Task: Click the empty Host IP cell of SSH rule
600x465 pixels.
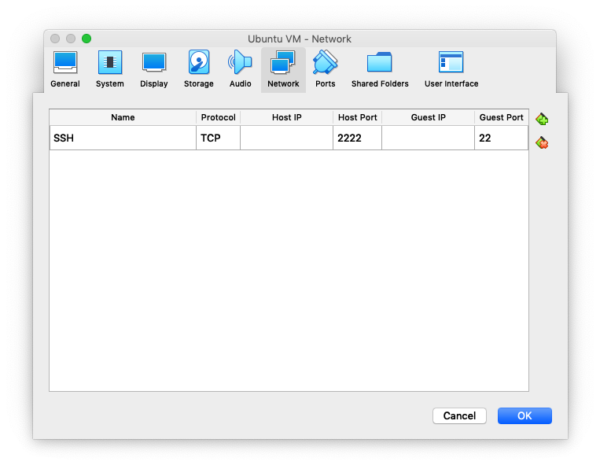Action: click(x=287, y=138)
